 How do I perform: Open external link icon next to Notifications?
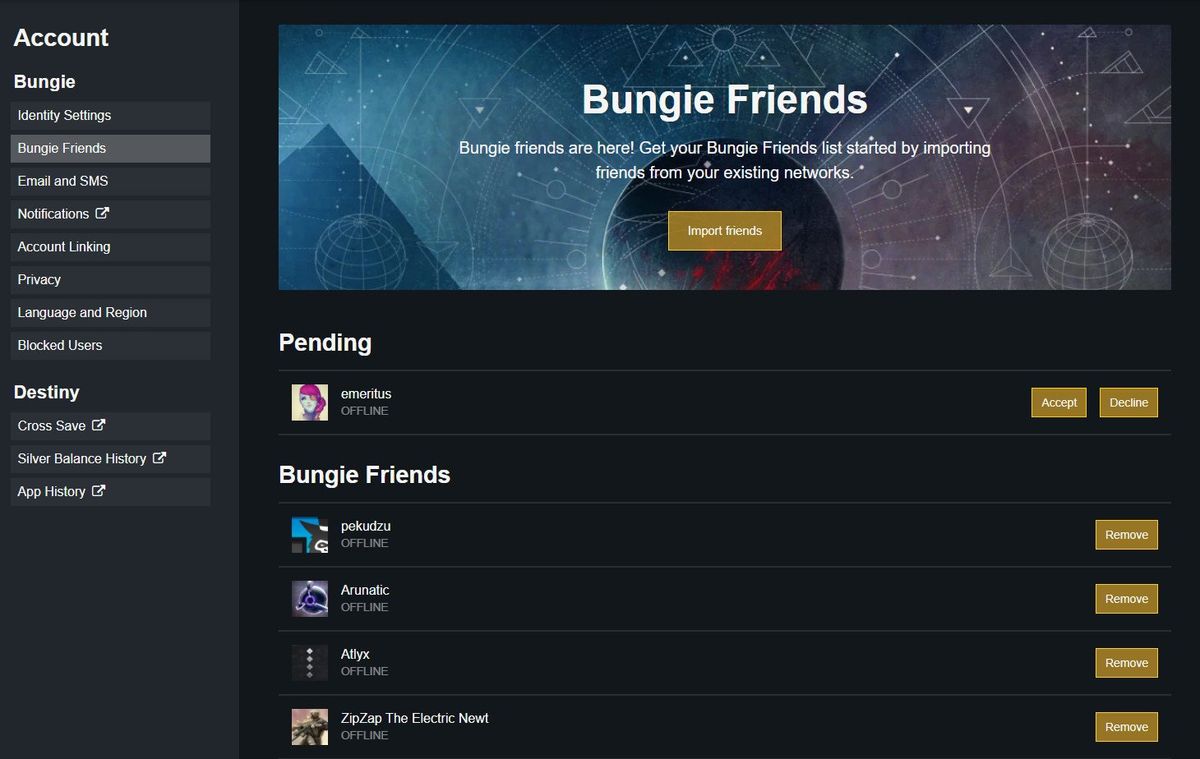pos(102,213)
